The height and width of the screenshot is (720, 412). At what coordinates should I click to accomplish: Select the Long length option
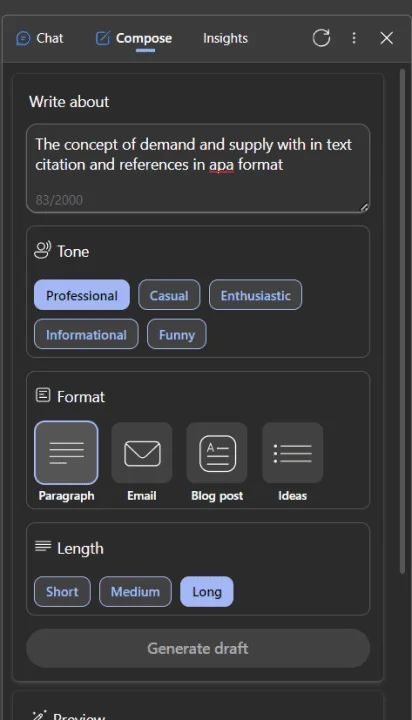207,591
